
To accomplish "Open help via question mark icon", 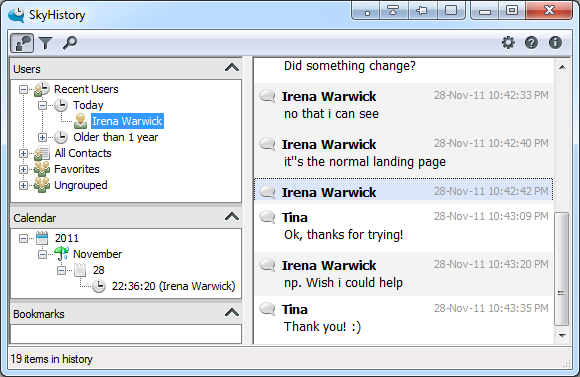I will pos(531,43).
